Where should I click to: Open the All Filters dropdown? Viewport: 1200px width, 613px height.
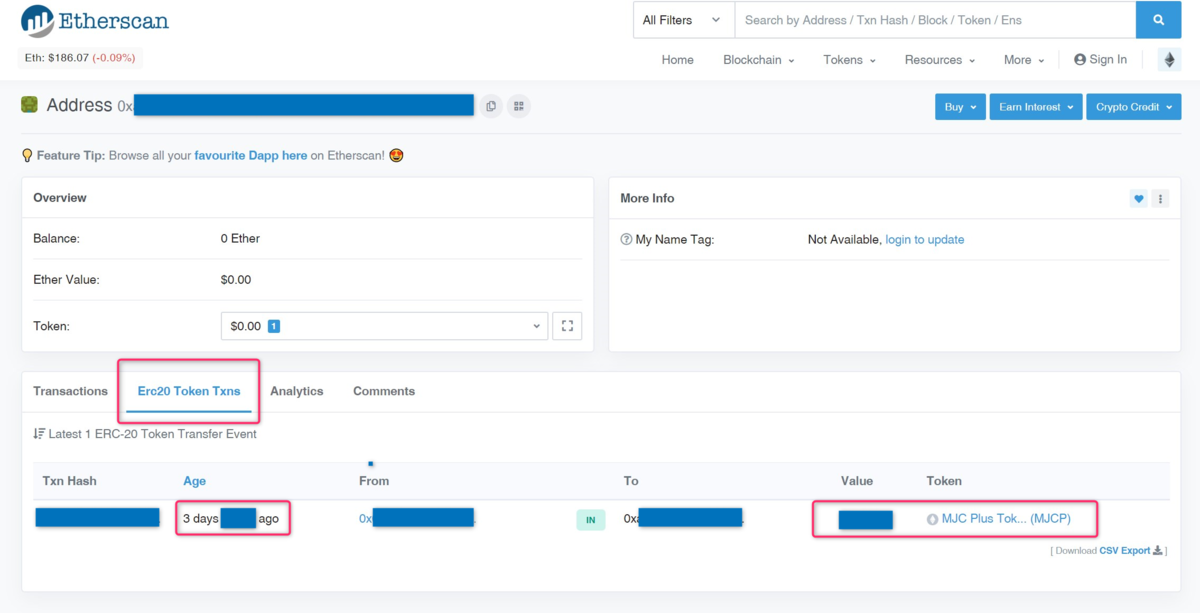(x=683, y=20)
